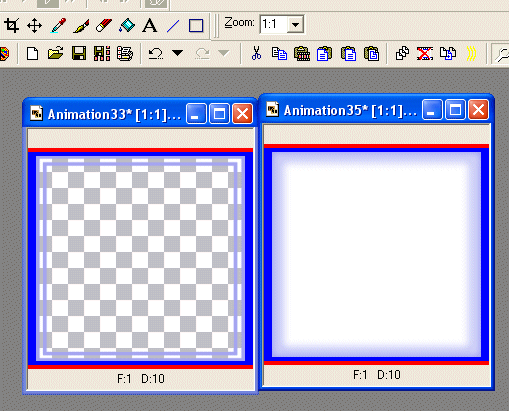Select the Flood Fill bucket tool
This screenshot has width=509, height=411.
coord(127,26)
